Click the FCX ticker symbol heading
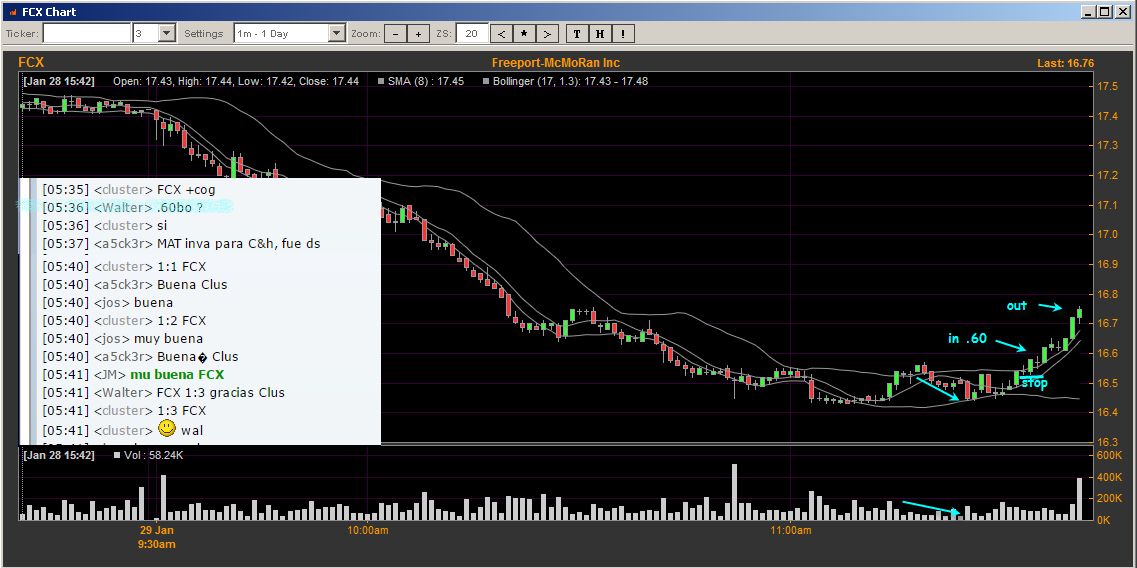This screenshot has height=568, width=1137. (x=31, y=63)
